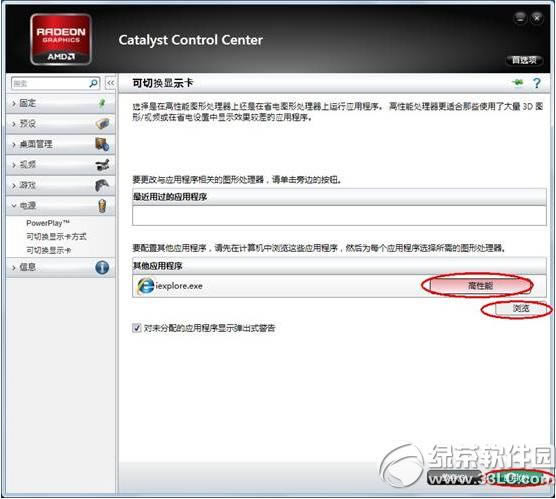The image size is (556, 499).
Task: Click the empty recent applications list box
Action: (339, 215)
